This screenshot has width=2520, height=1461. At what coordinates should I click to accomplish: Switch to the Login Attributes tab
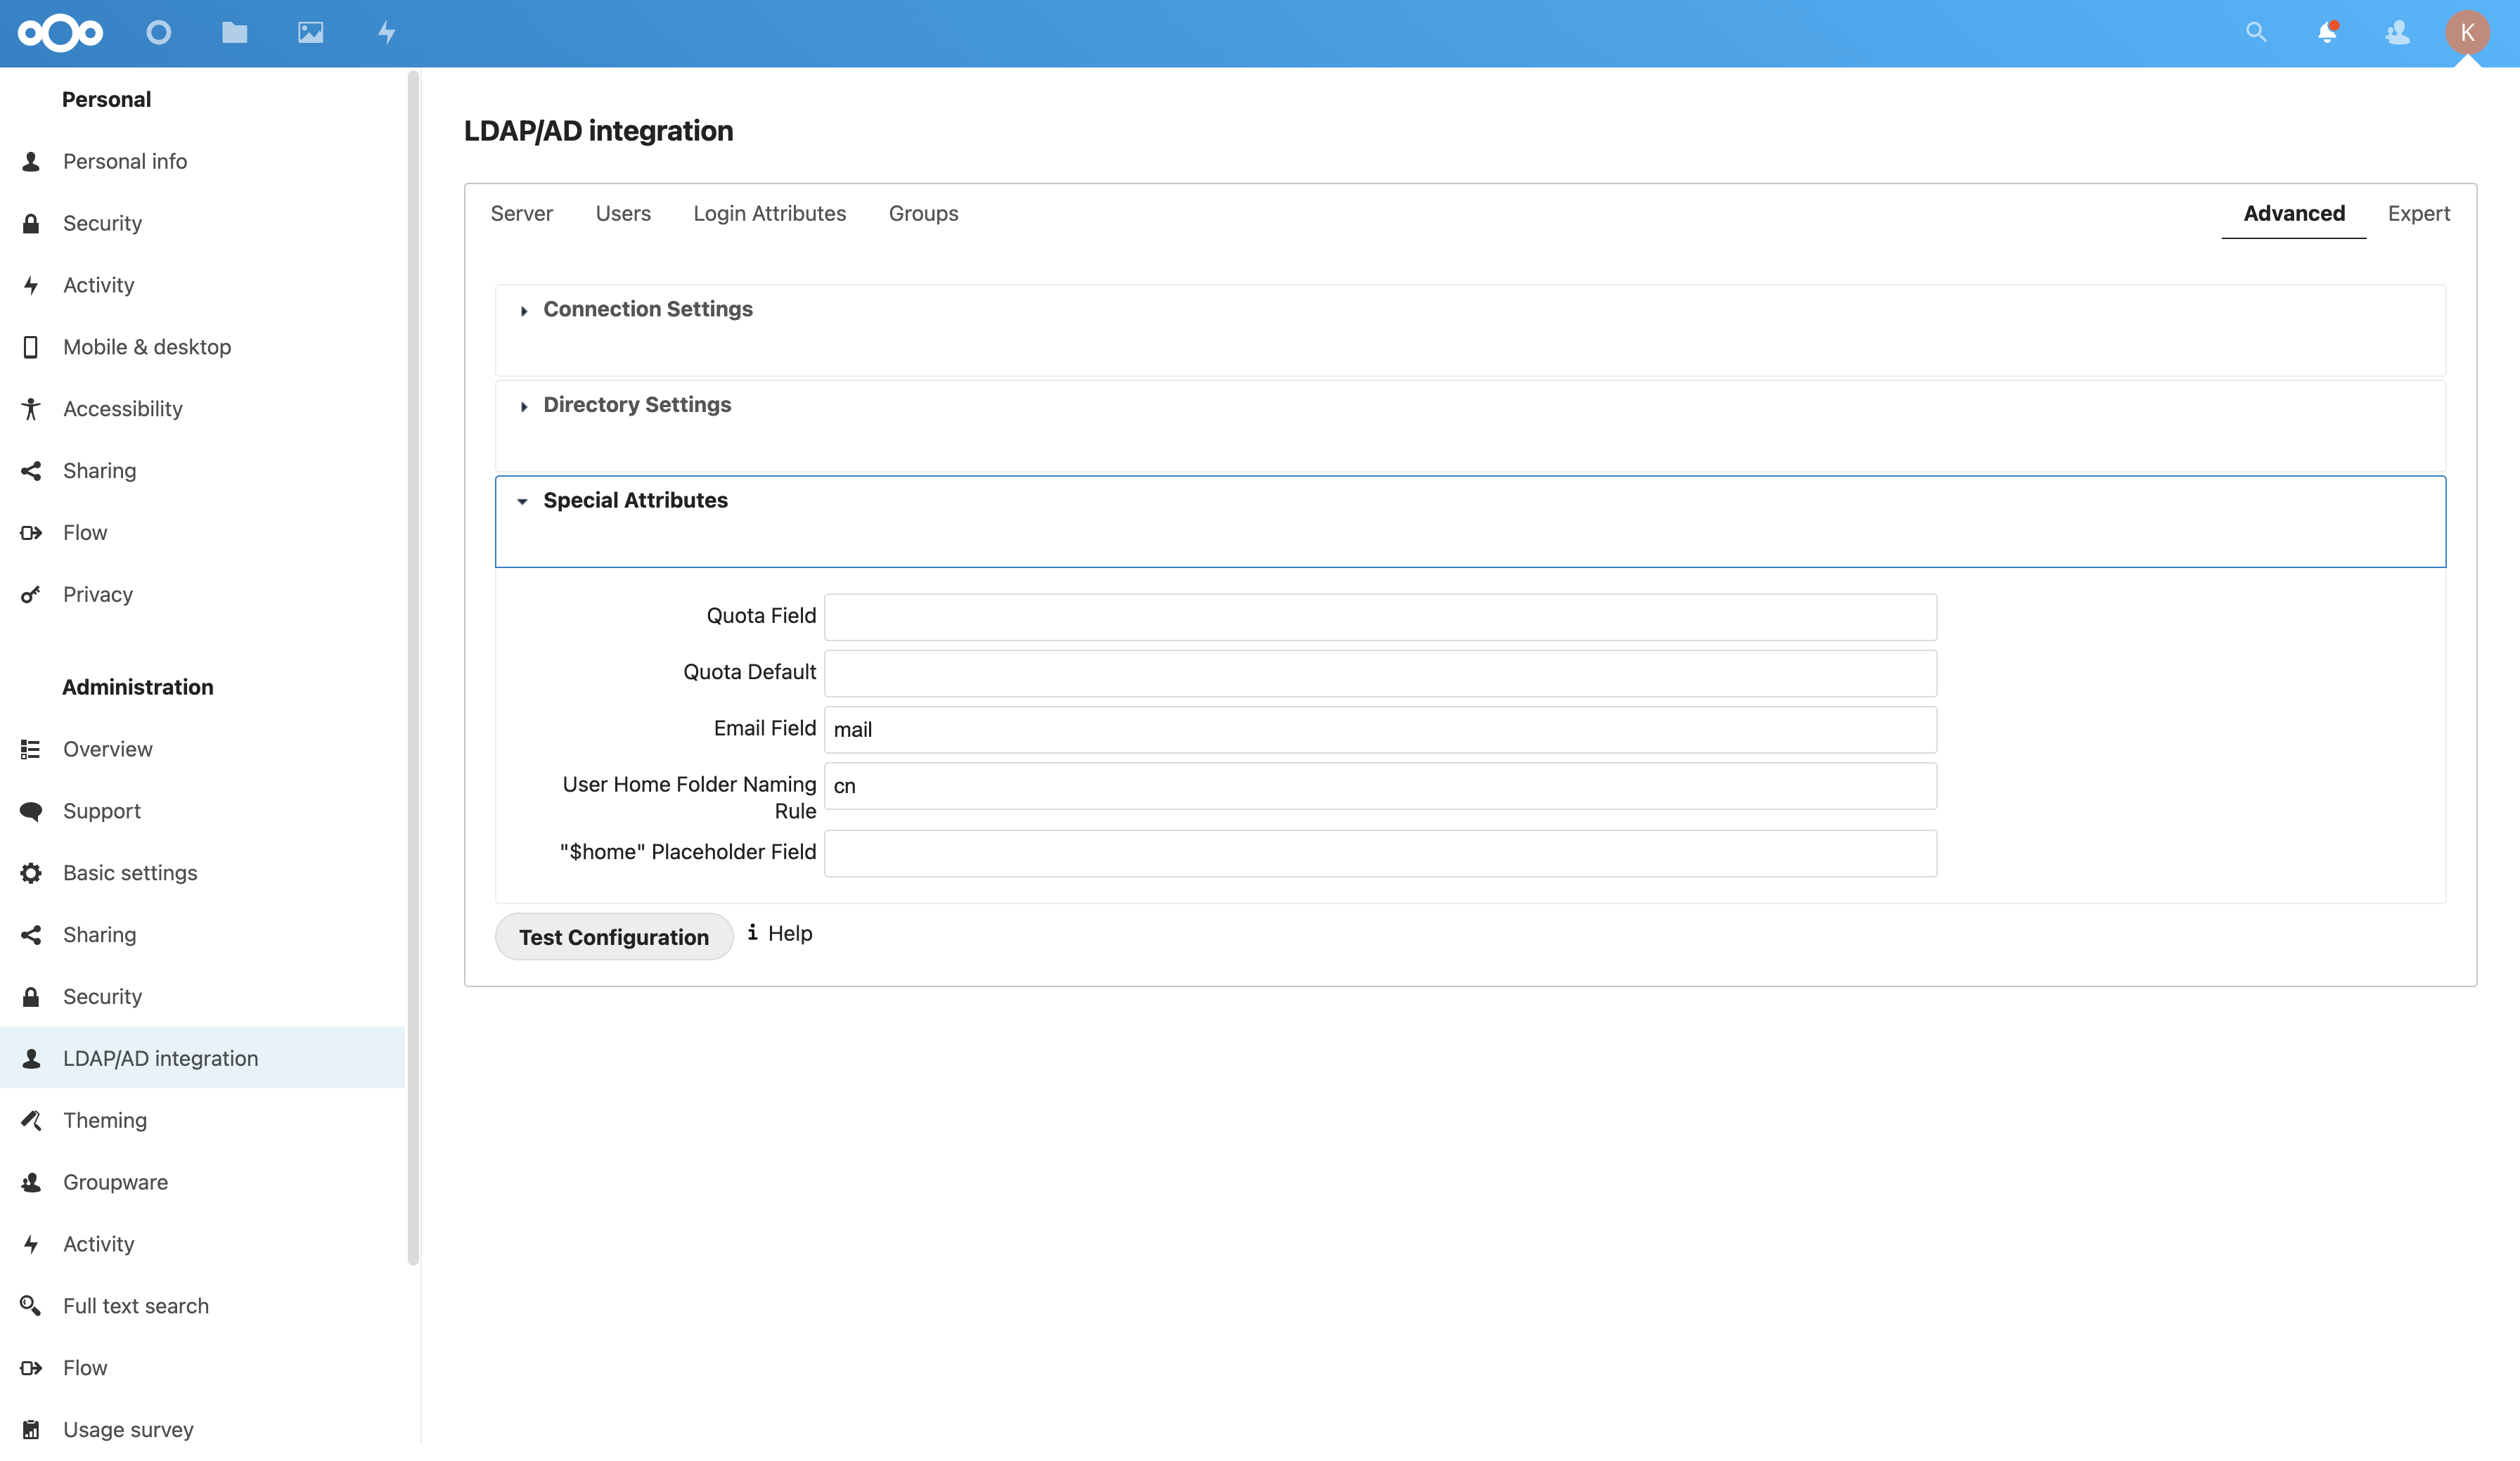pos(769,213)
